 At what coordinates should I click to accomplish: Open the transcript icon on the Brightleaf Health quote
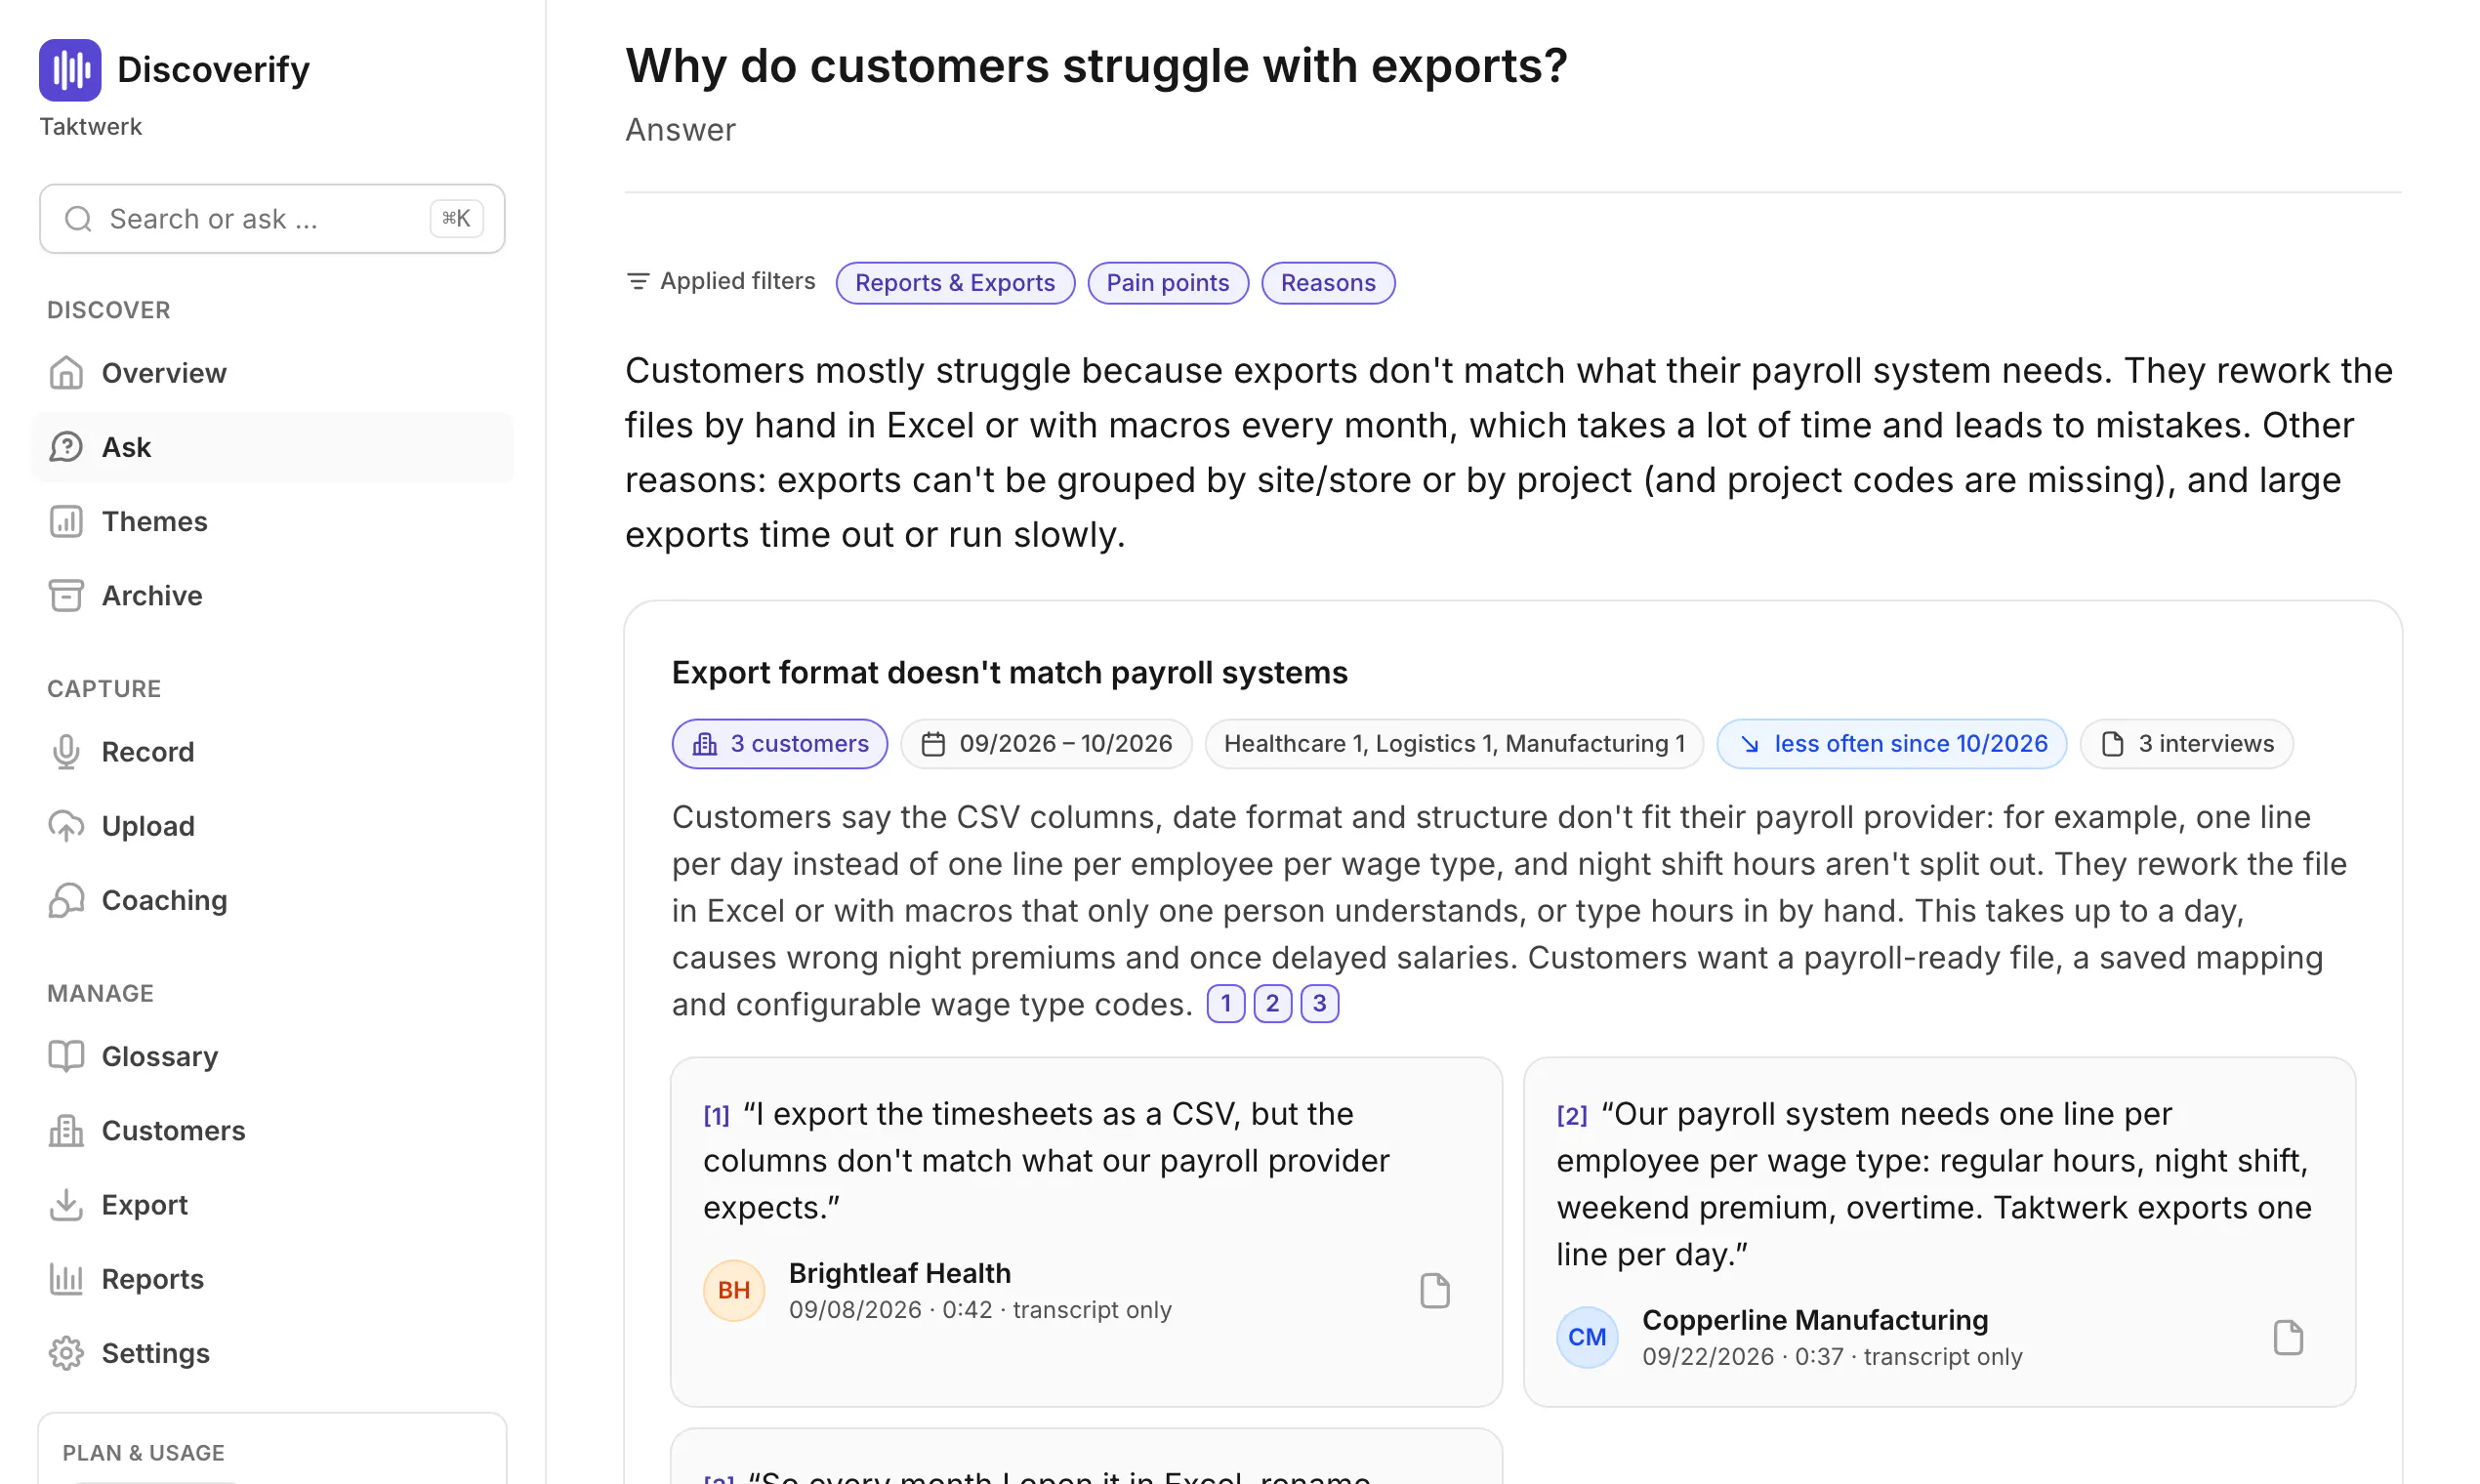pos(1435,1290)
